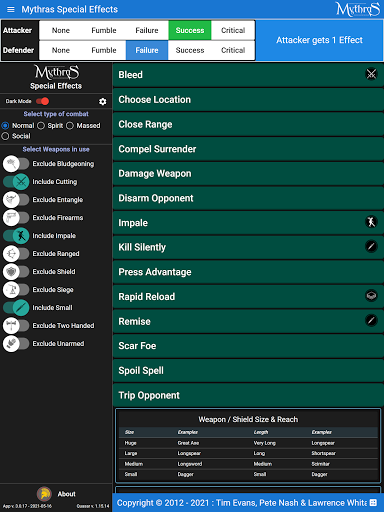Screen dimensions: 384x512
Task: Click the Mythras logo in header
Action: (x=358, y=9)
